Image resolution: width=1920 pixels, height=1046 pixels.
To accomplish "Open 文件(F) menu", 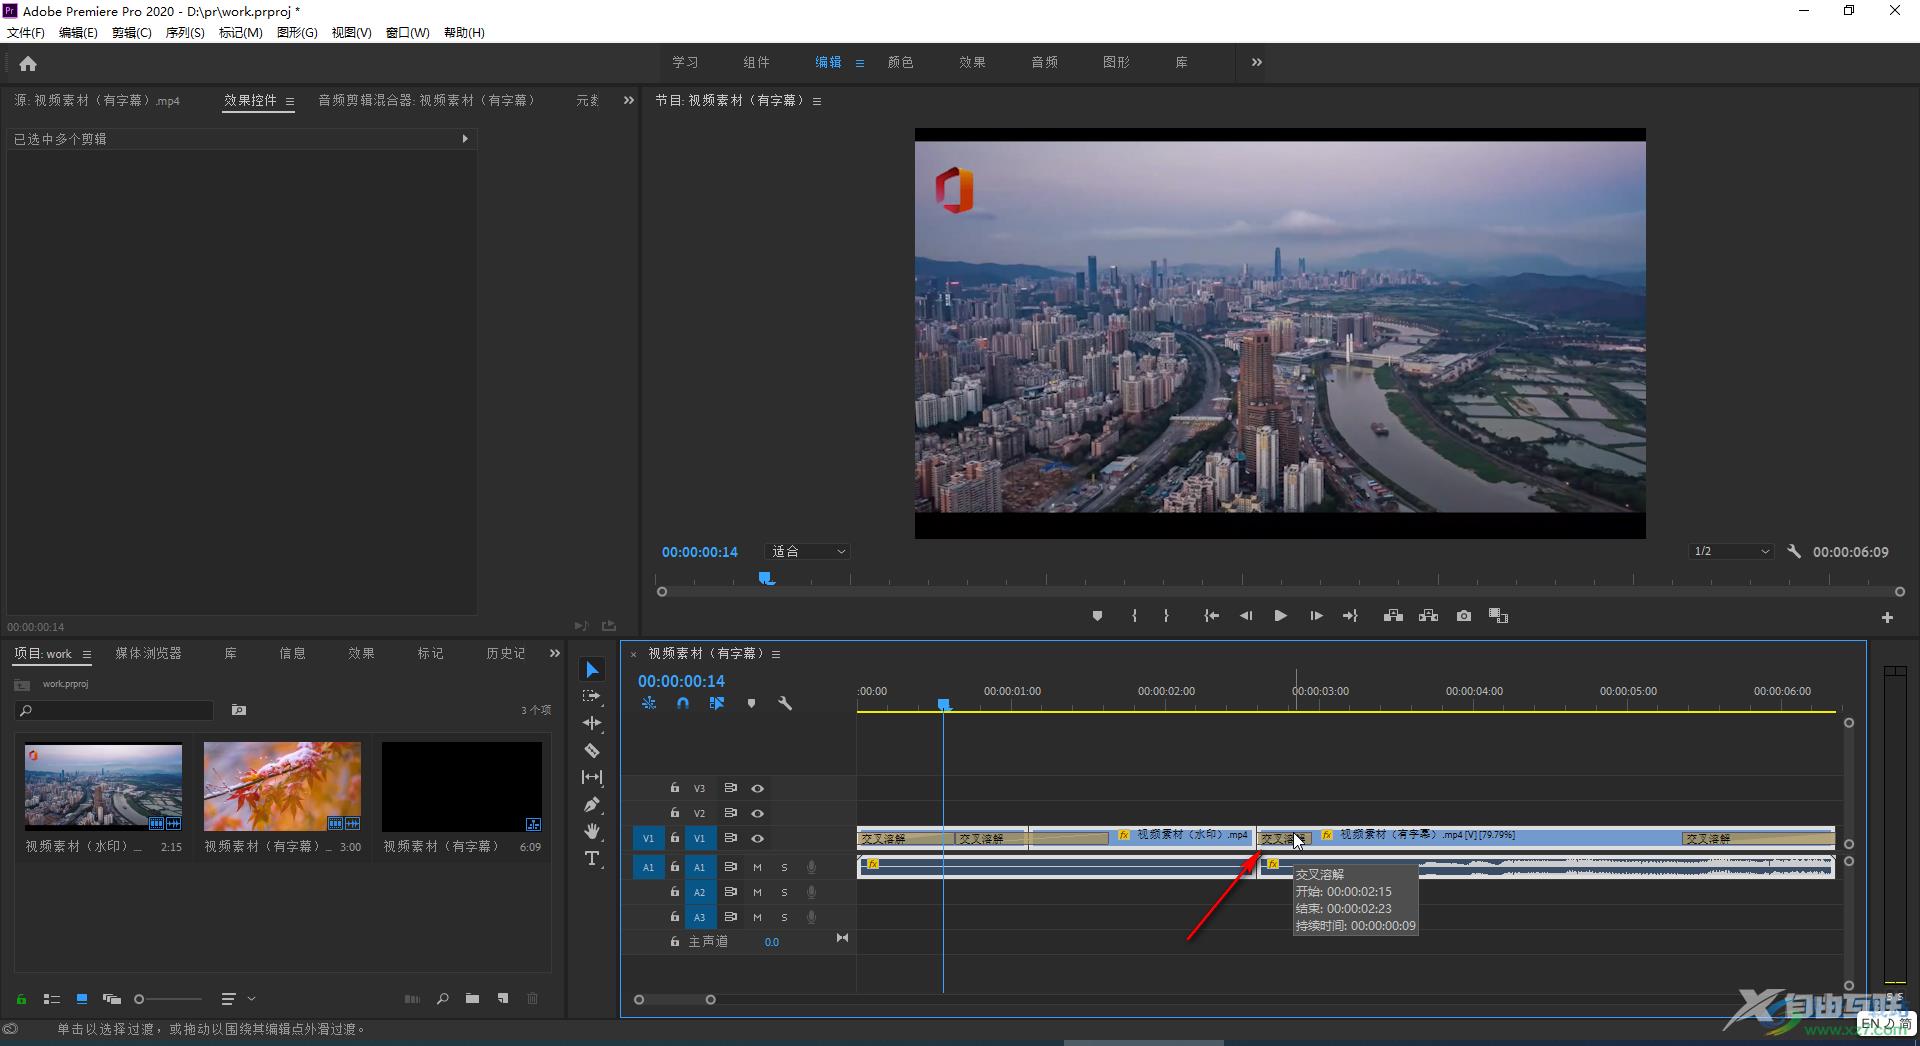I will coord(26,32).
